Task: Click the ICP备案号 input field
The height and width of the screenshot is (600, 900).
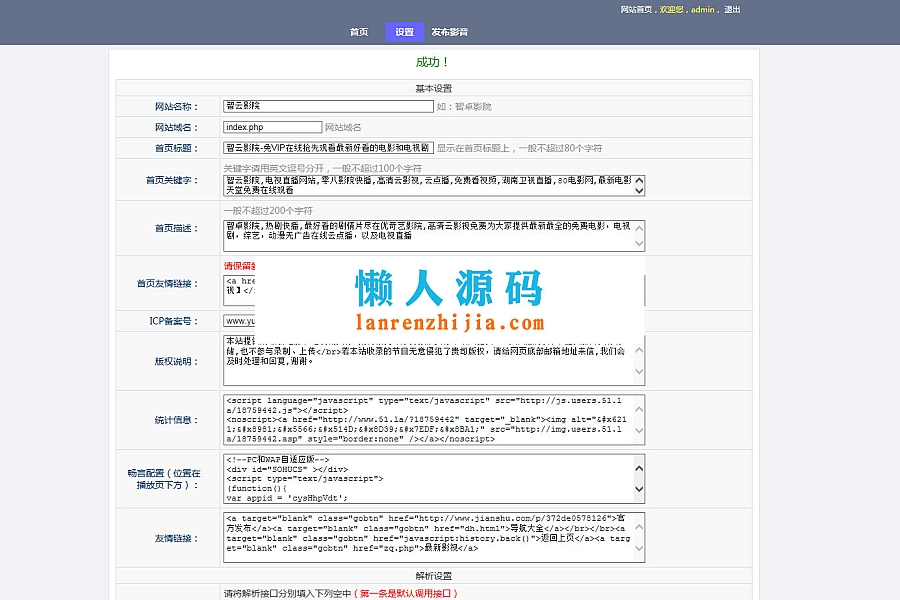Action: coord(239,321)
